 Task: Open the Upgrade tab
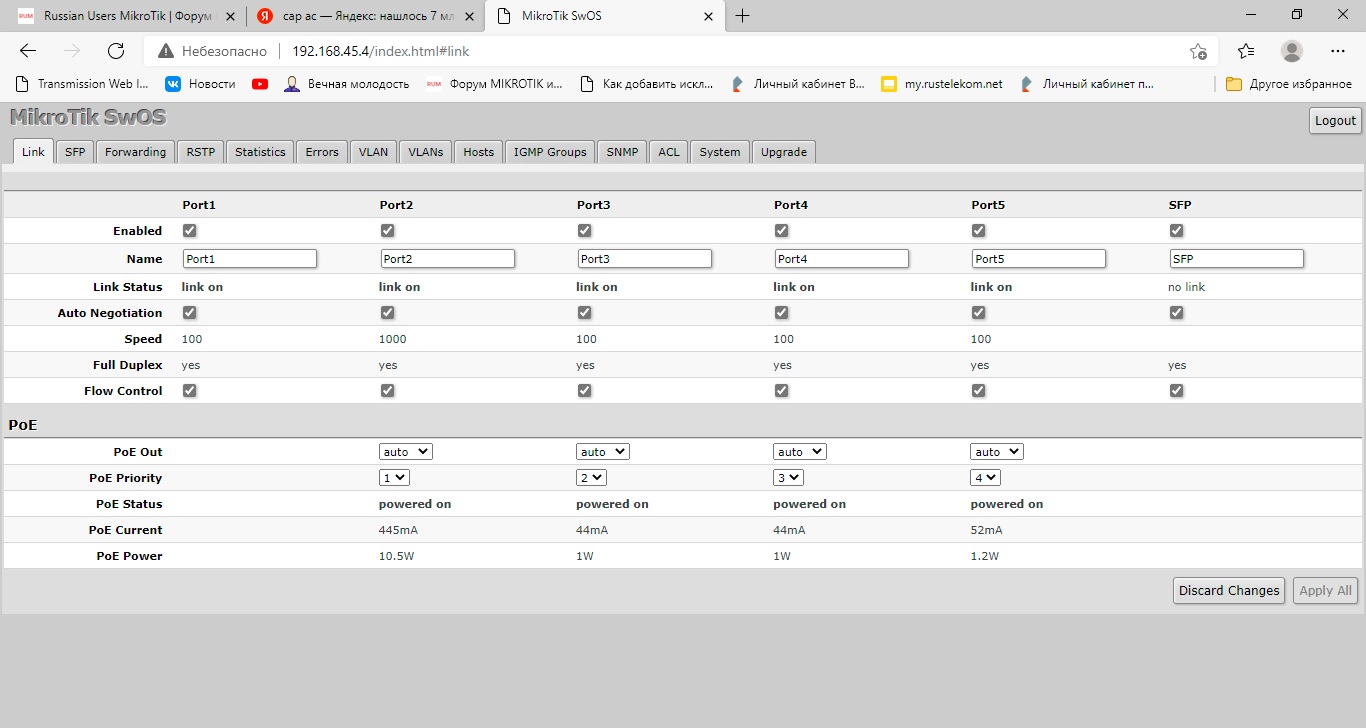click(x=784, y=152)
